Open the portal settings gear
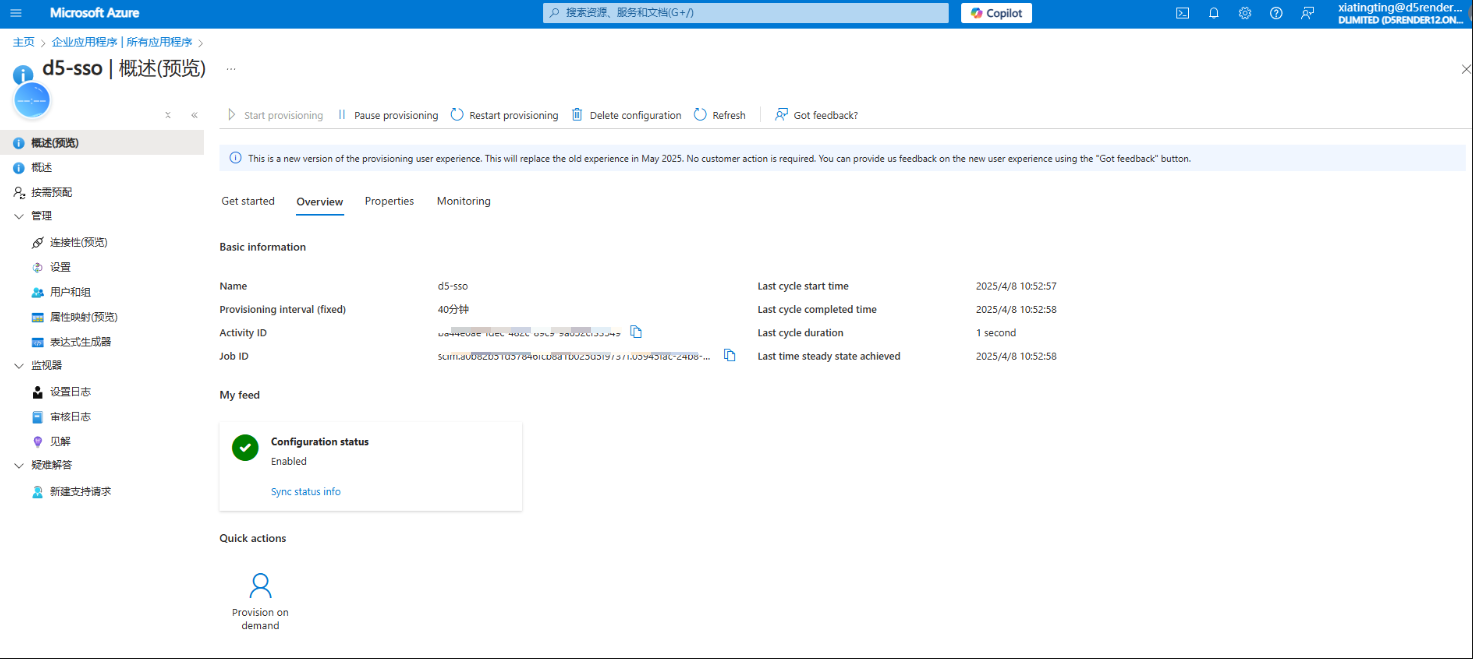The height and width of the screenshot is (659, 1473). (1245, 13)
